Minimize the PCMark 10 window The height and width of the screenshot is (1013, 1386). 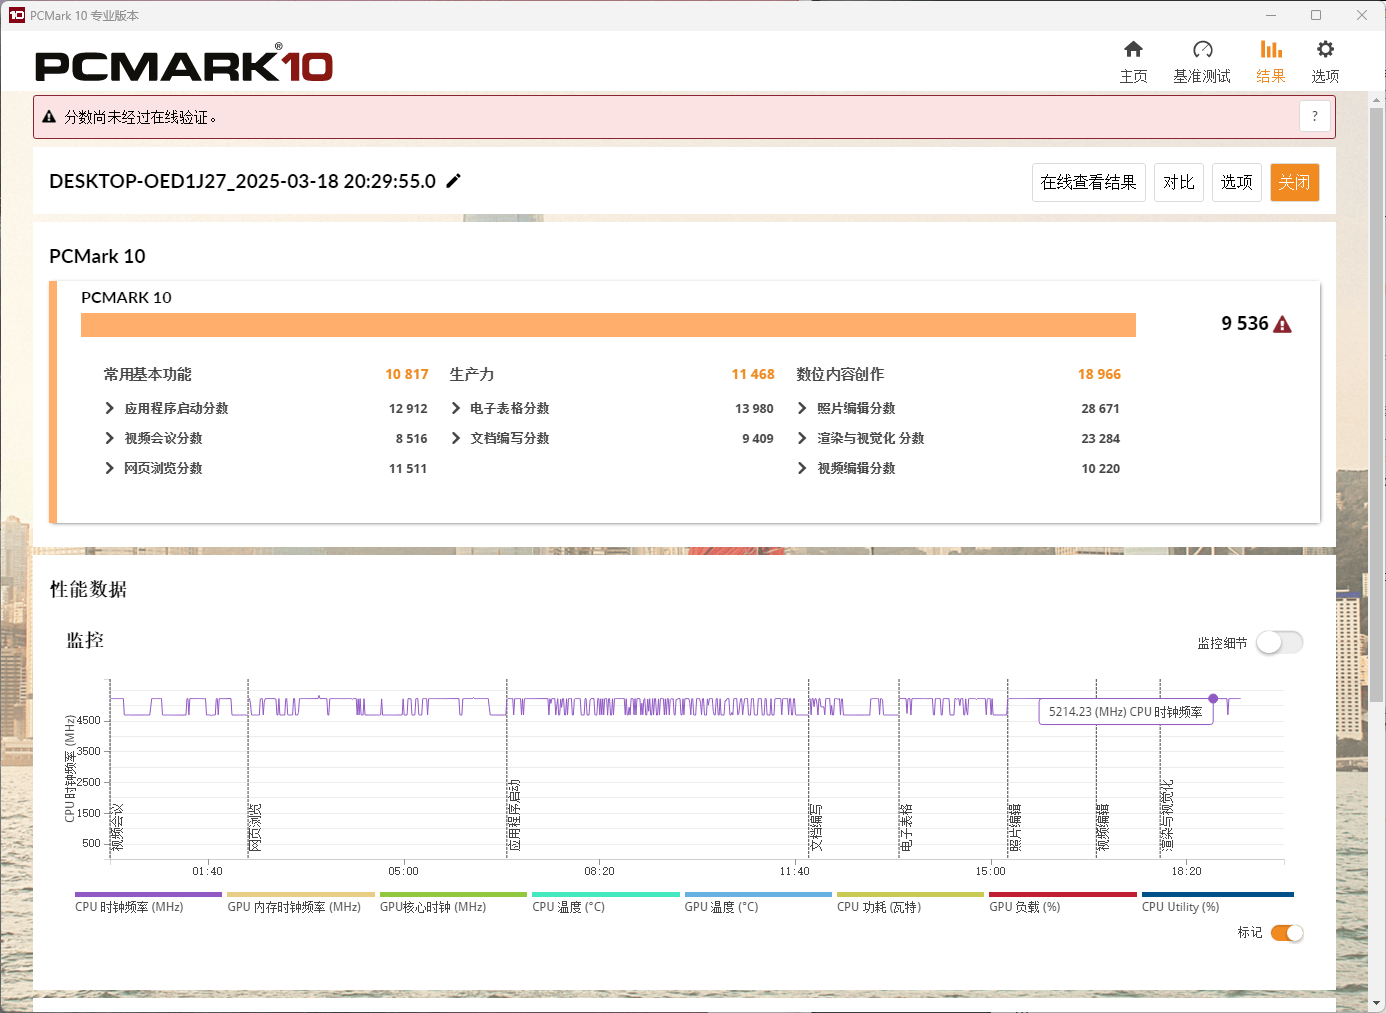(x=1271, y=15)
